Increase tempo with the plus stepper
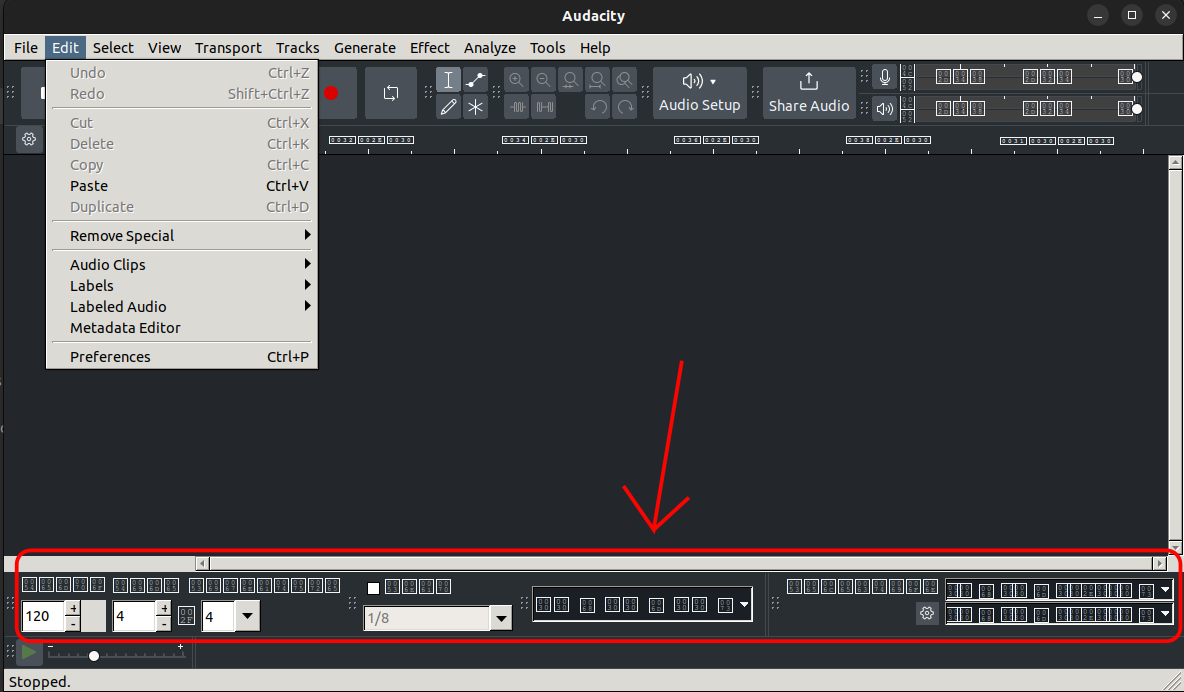Screen dimensions: 1184x692 tap(75, 611)
